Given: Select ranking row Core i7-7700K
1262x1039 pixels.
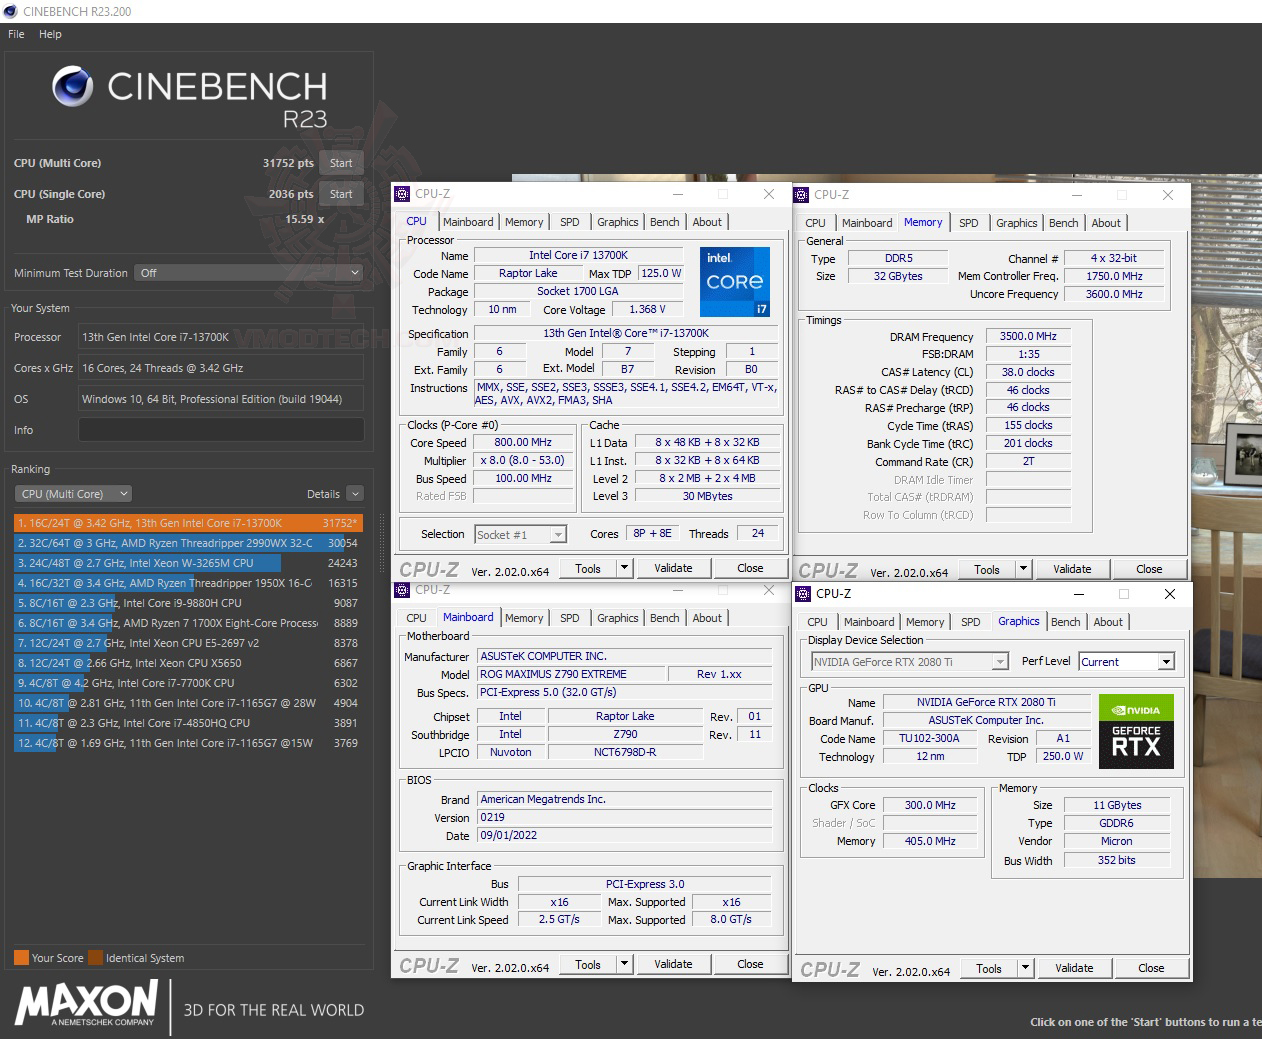Looking at the screenshot, I should click(x=188, y=683).
